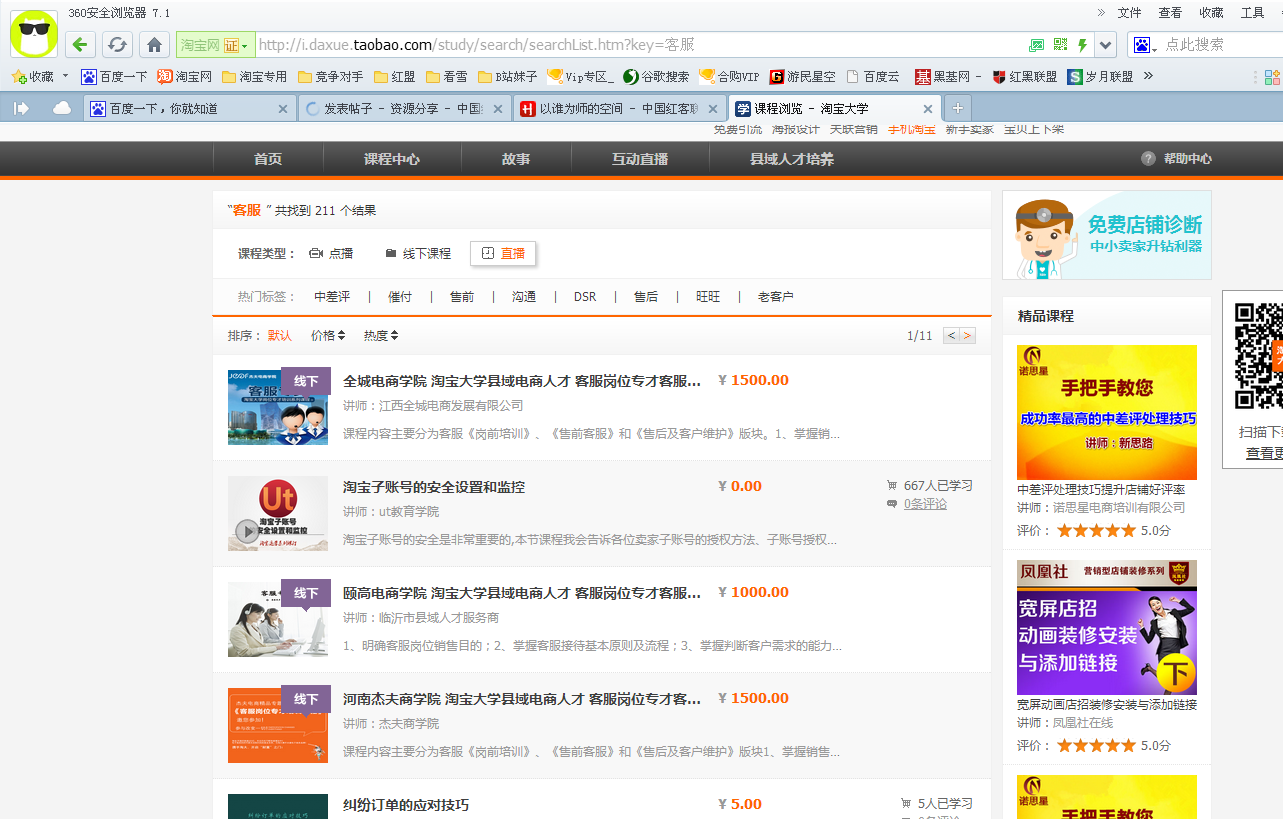Sort results by 热度
This screenshot has width=1283, height=819.
click(x=381, y=336)
